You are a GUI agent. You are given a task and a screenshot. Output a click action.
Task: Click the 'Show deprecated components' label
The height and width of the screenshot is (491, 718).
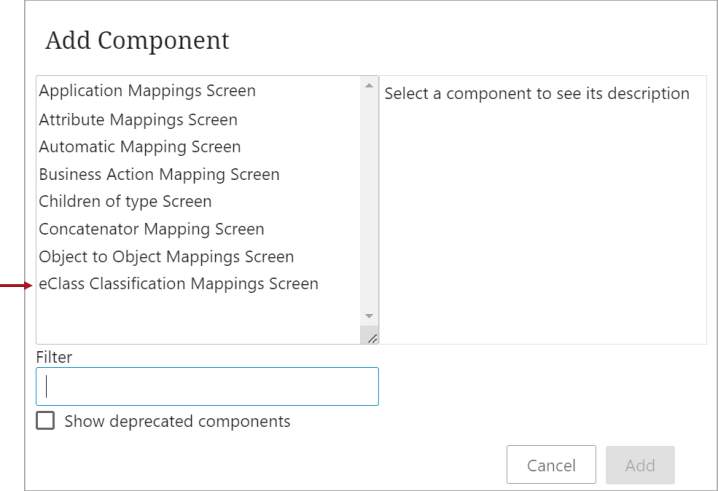click(177, 421)
